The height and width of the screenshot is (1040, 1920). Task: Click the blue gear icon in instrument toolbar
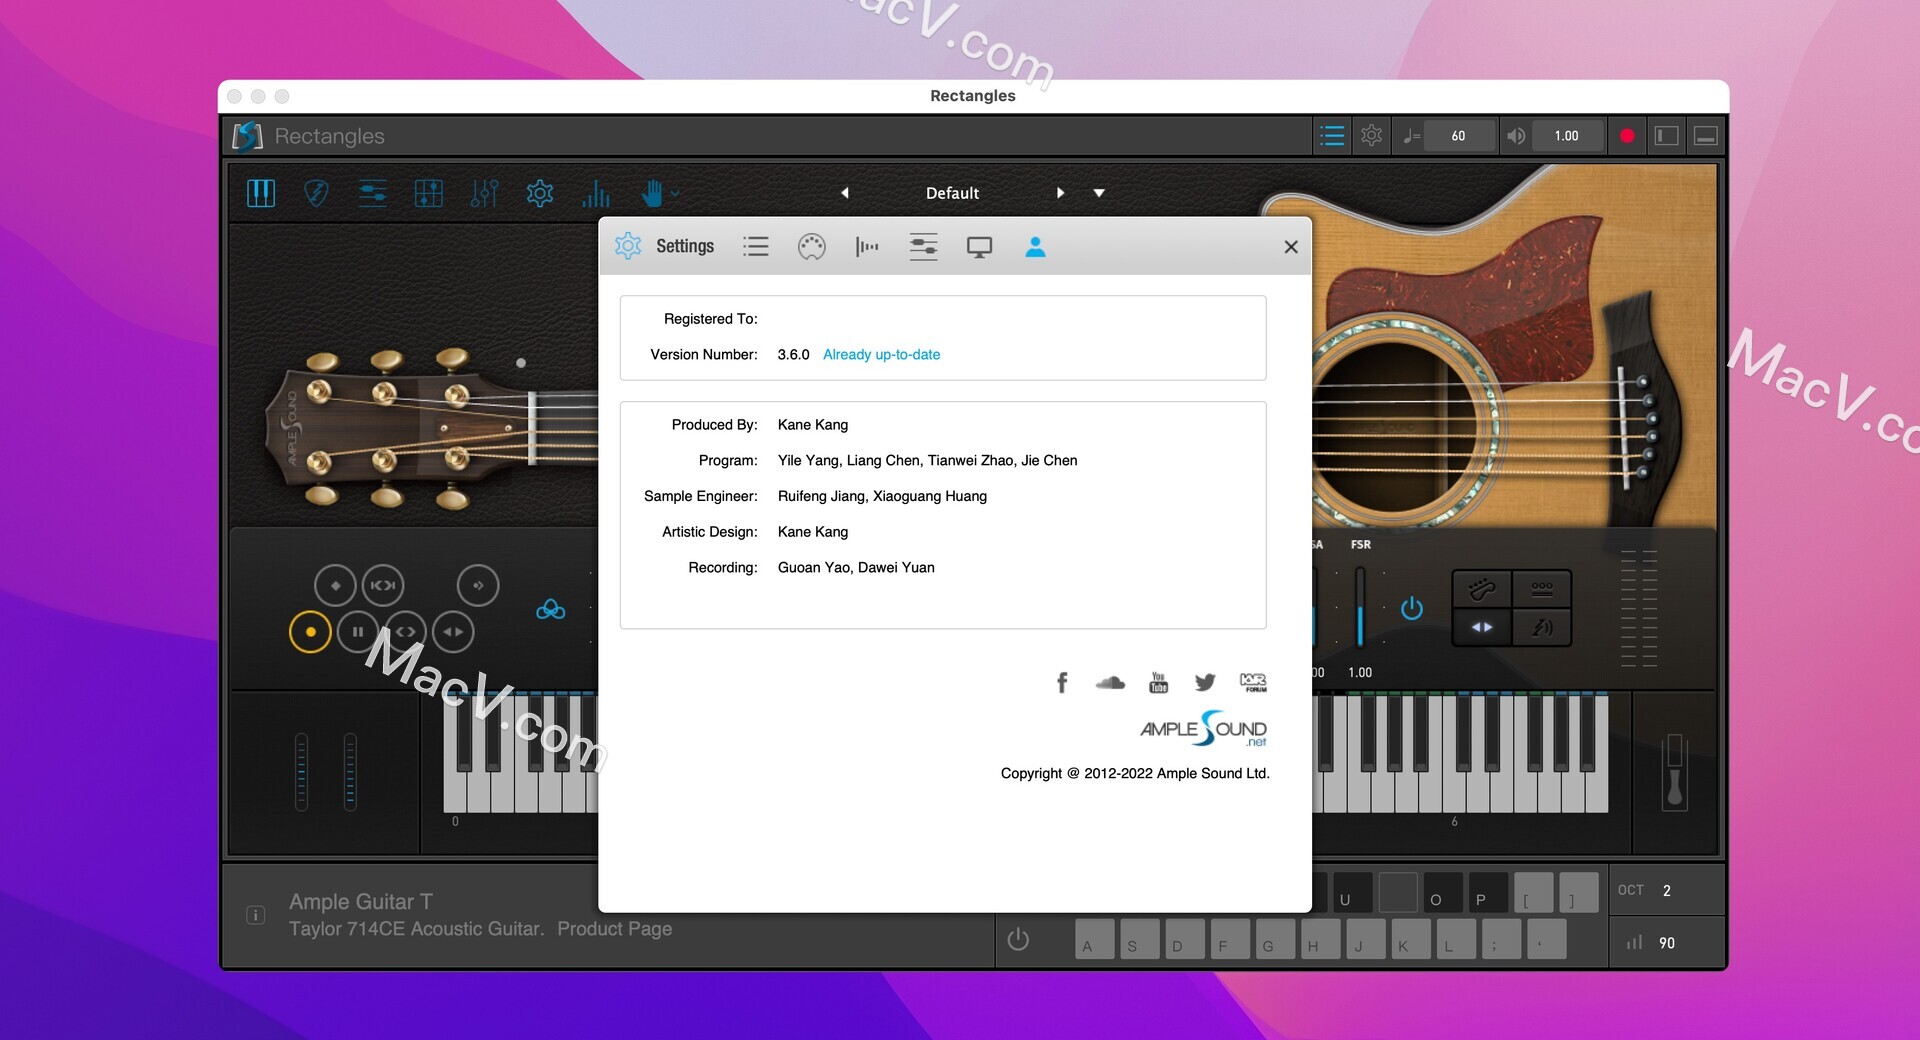pos(540,193)
